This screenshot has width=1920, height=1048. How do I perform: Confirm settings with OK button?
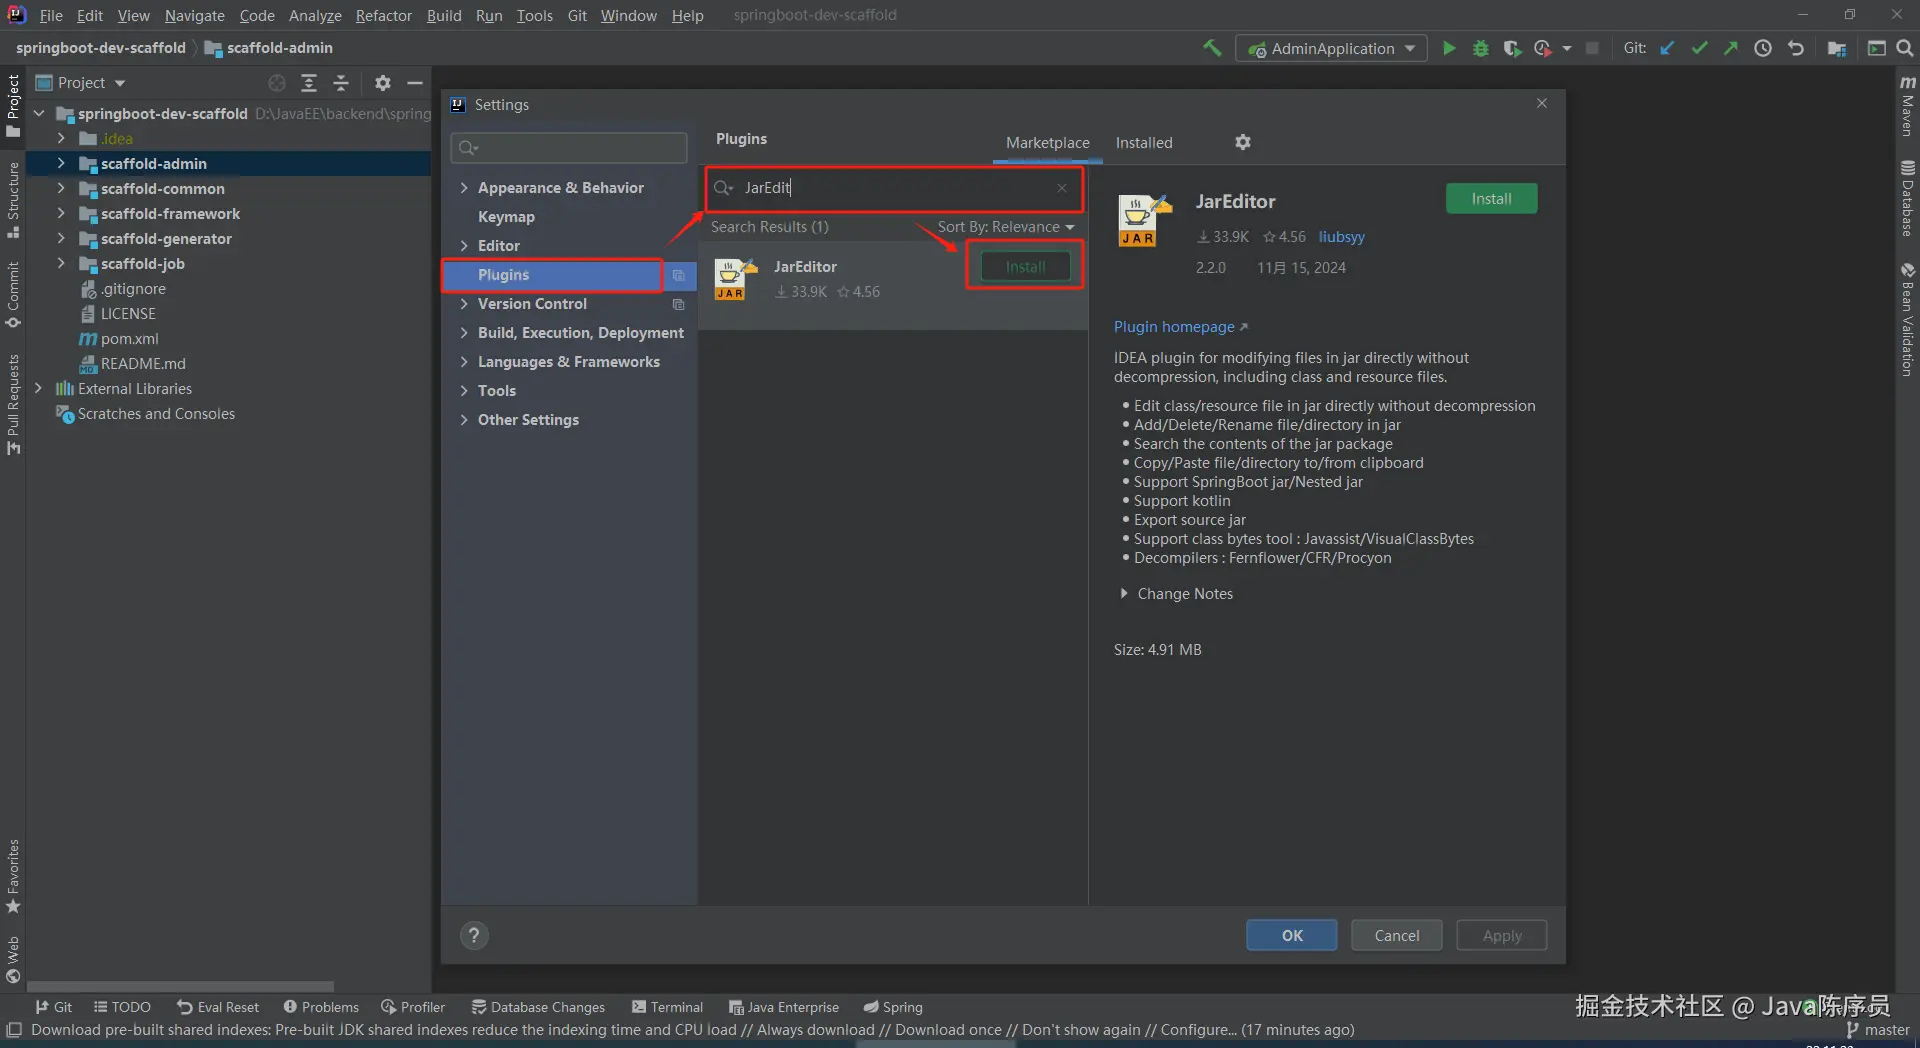tap(1291, 935)
